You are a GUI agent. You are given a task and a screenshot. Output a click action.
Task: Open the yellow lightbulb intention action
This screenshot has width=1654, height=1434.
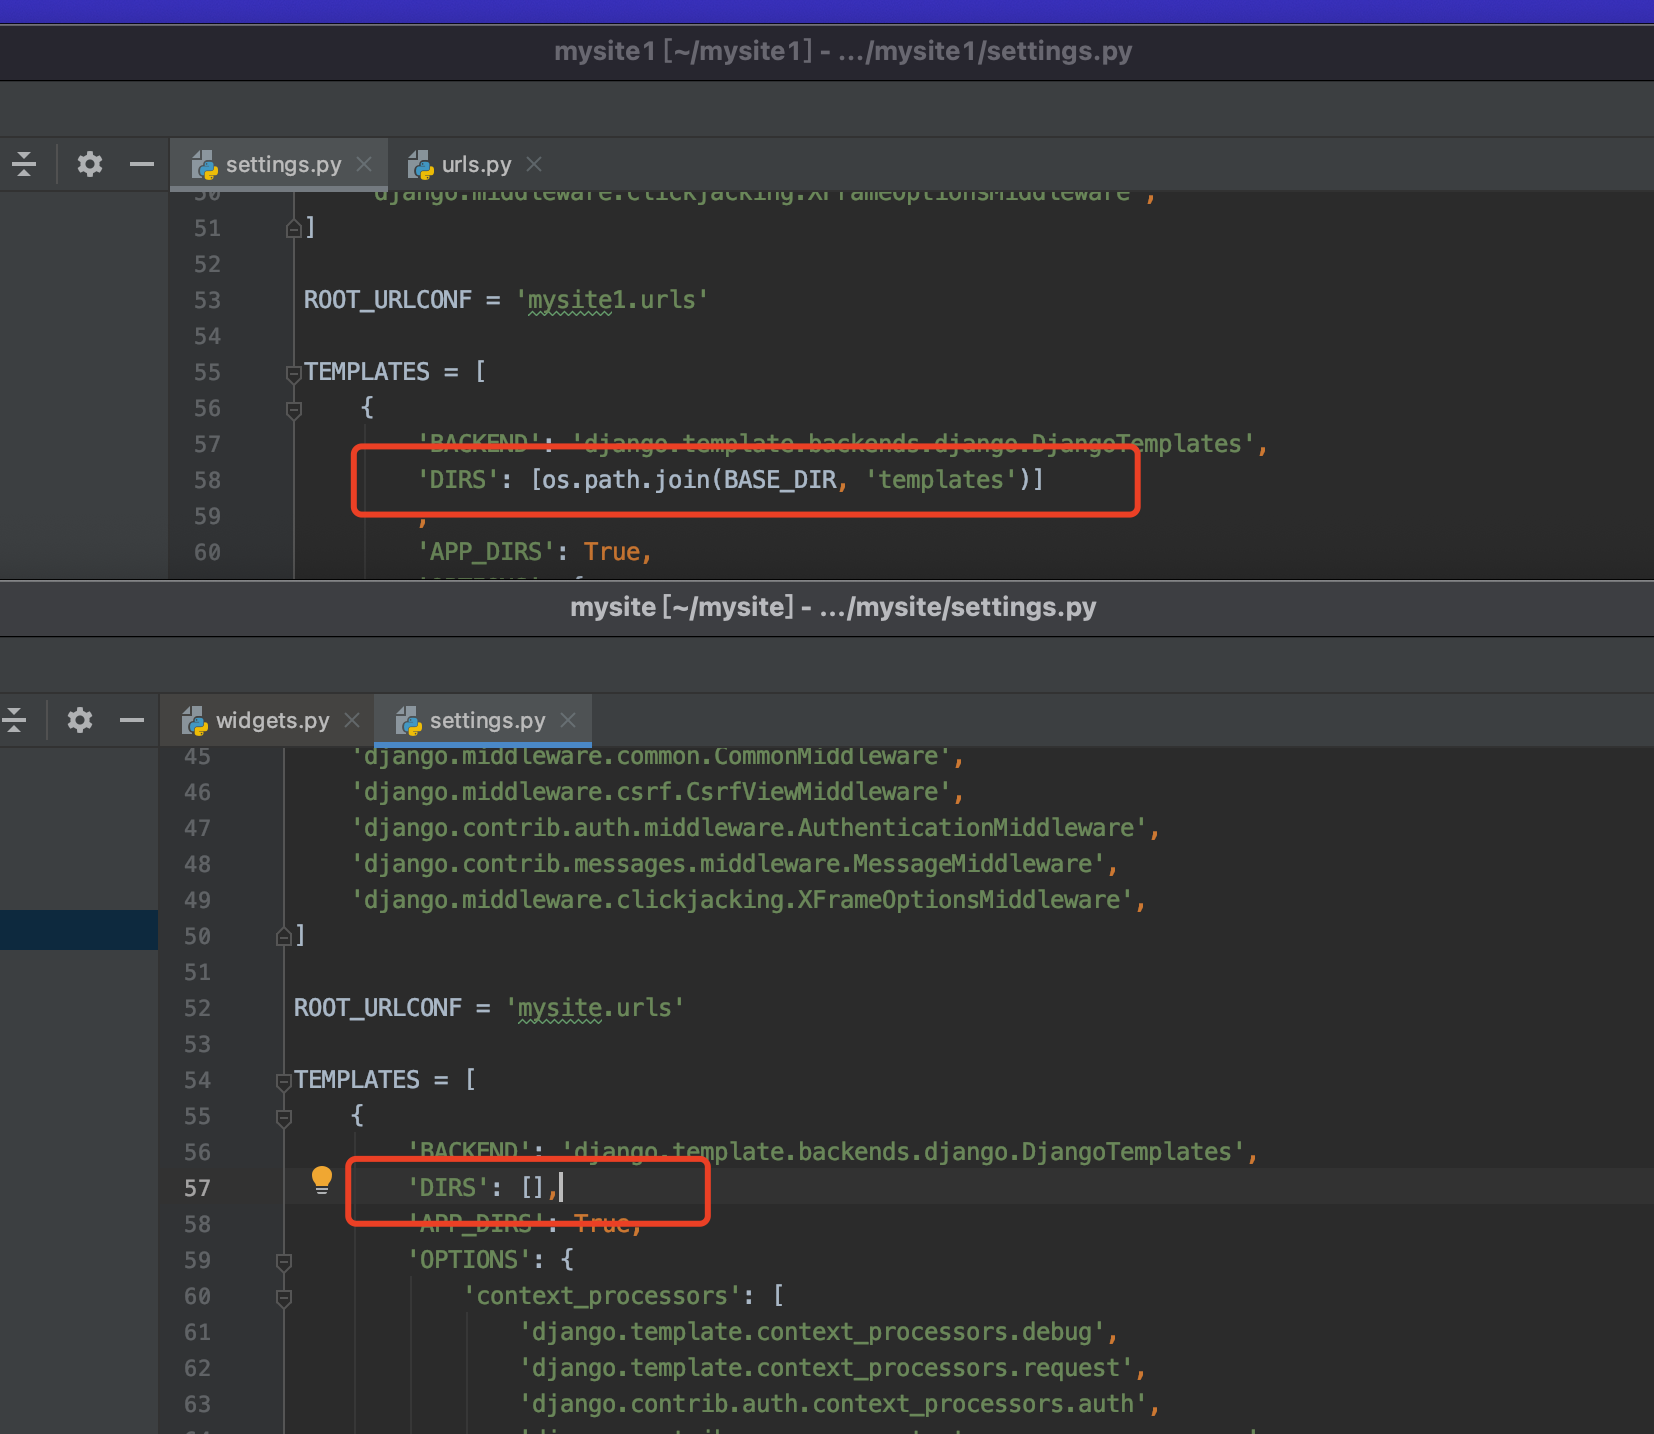(321, 1180)
